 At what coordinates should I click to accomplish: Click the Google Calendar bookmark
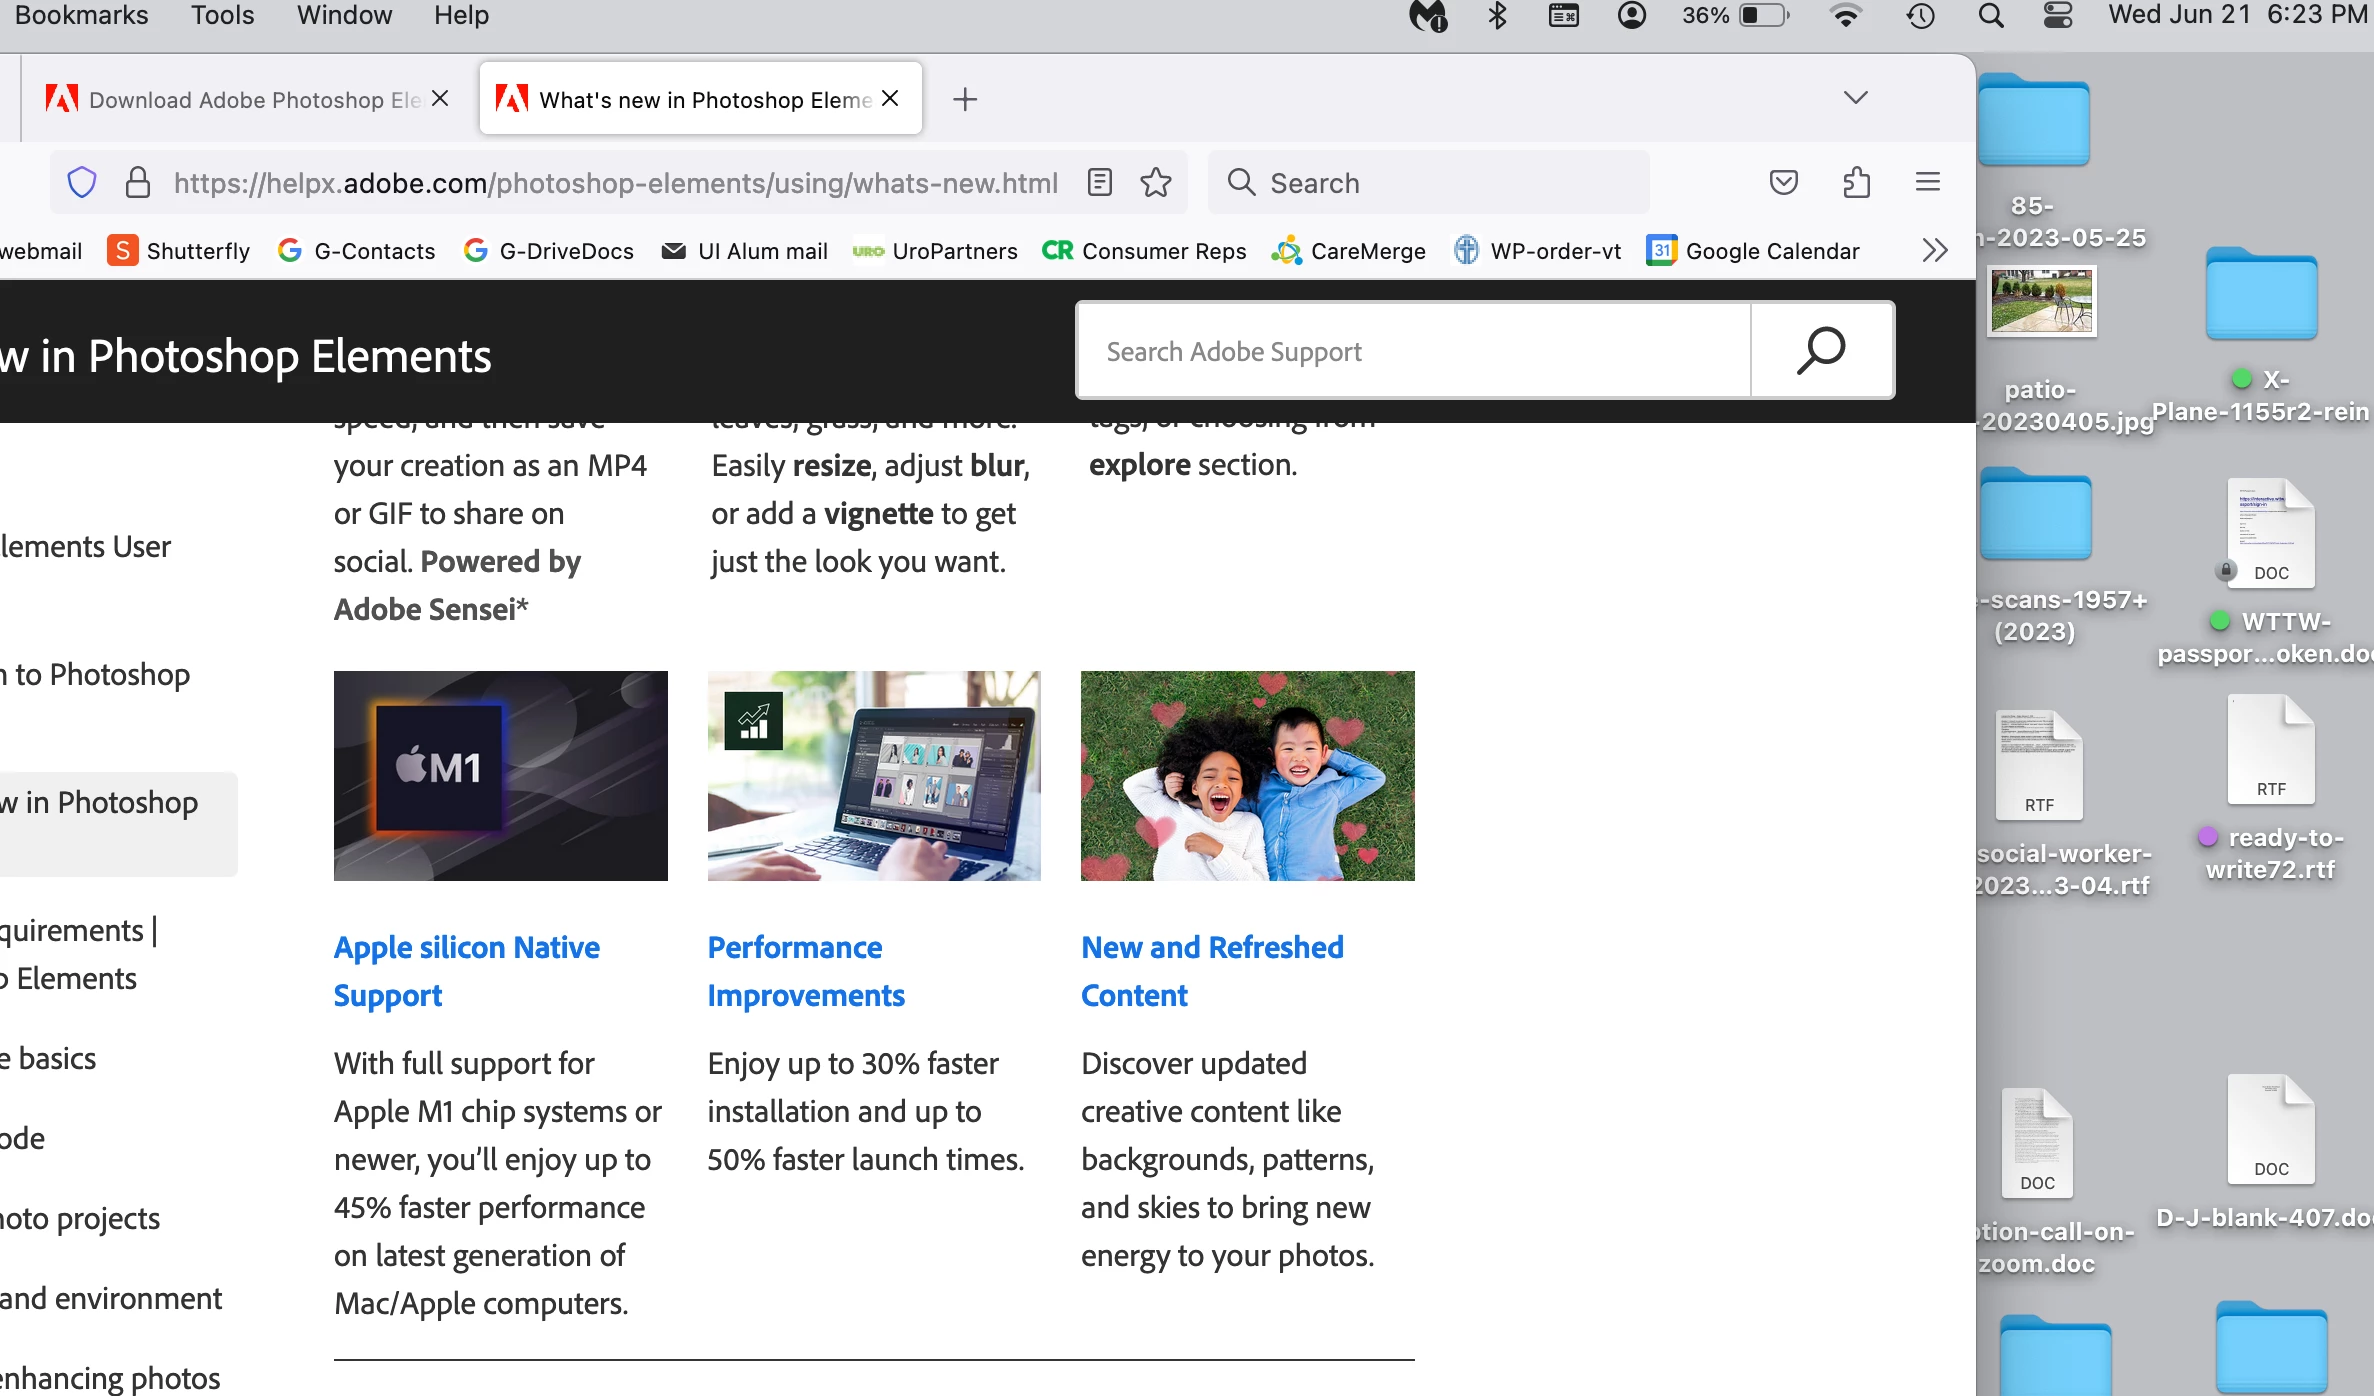tap(1753, 250)
